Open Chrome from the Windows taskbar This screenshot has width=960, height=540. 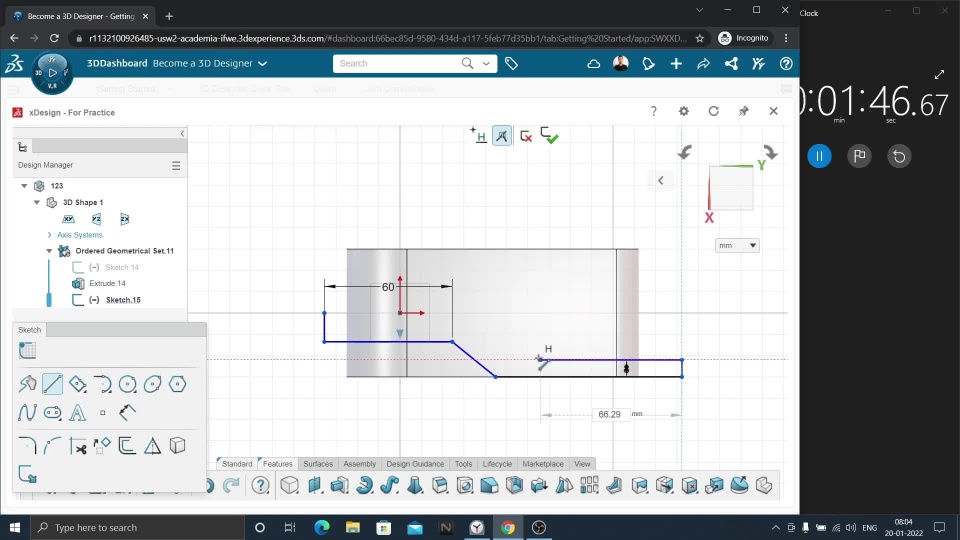[508, 527]
